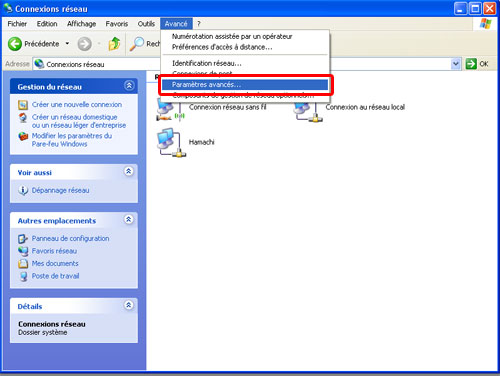Collapse the Autres emplacements panel
Viewport: 500px width, 376px height.
tap(129, 219)
